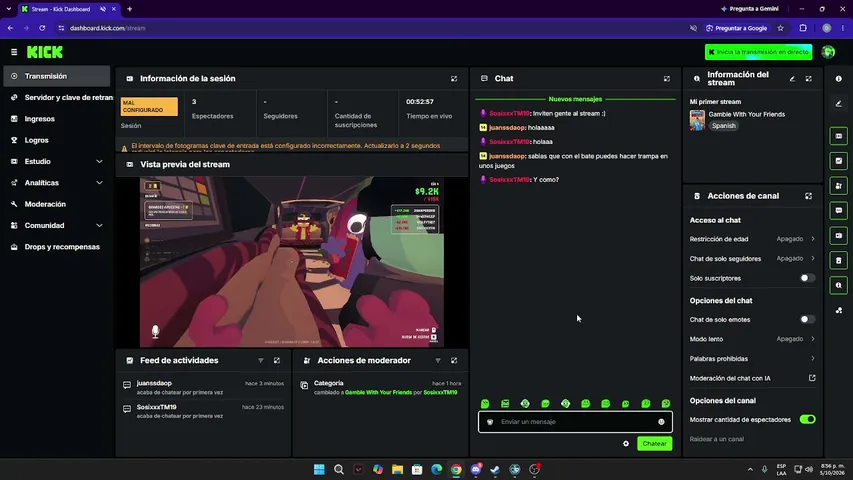Bookmark this page with the star icon

click(x=781, y=28)
